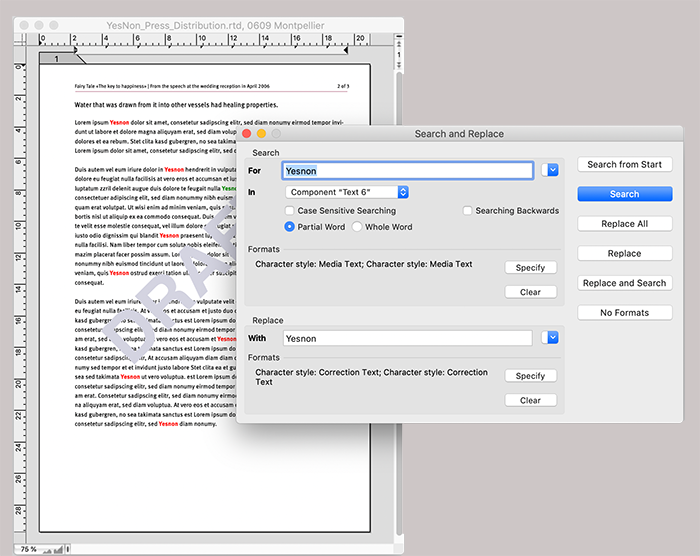The image size is (700, 556).
Task: Close the Search and Replace dialog
Action: [x=247, y=133]
